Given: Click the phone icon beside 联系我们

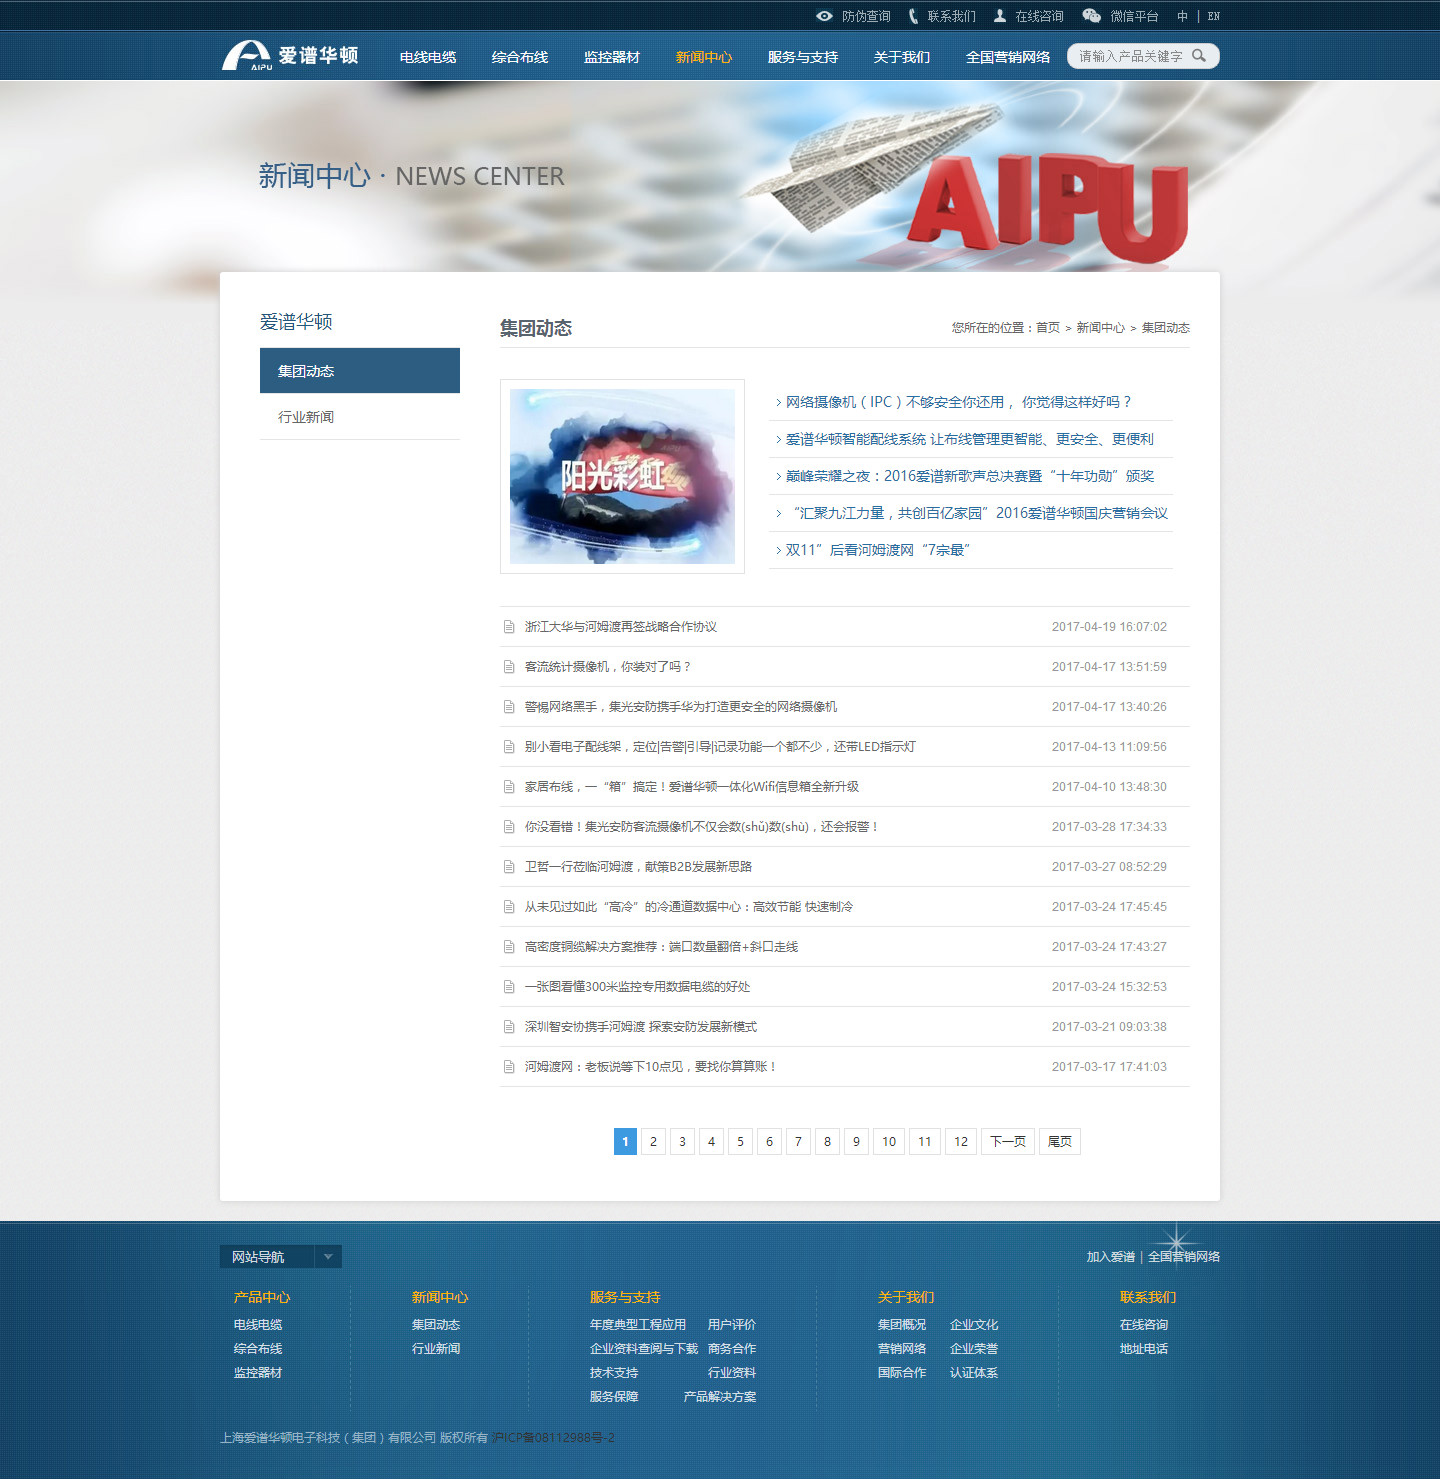Looking at the screenshot, I should click(x=913, y=16).
